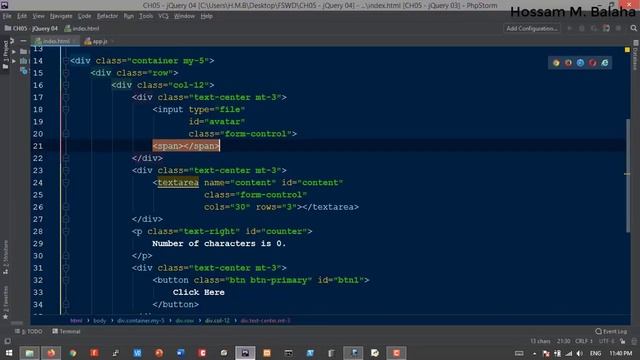The width and height of the screenshot is (640, 360).
Task: Collapse the fold at line 28 paragraph
Action: point(66,231)
